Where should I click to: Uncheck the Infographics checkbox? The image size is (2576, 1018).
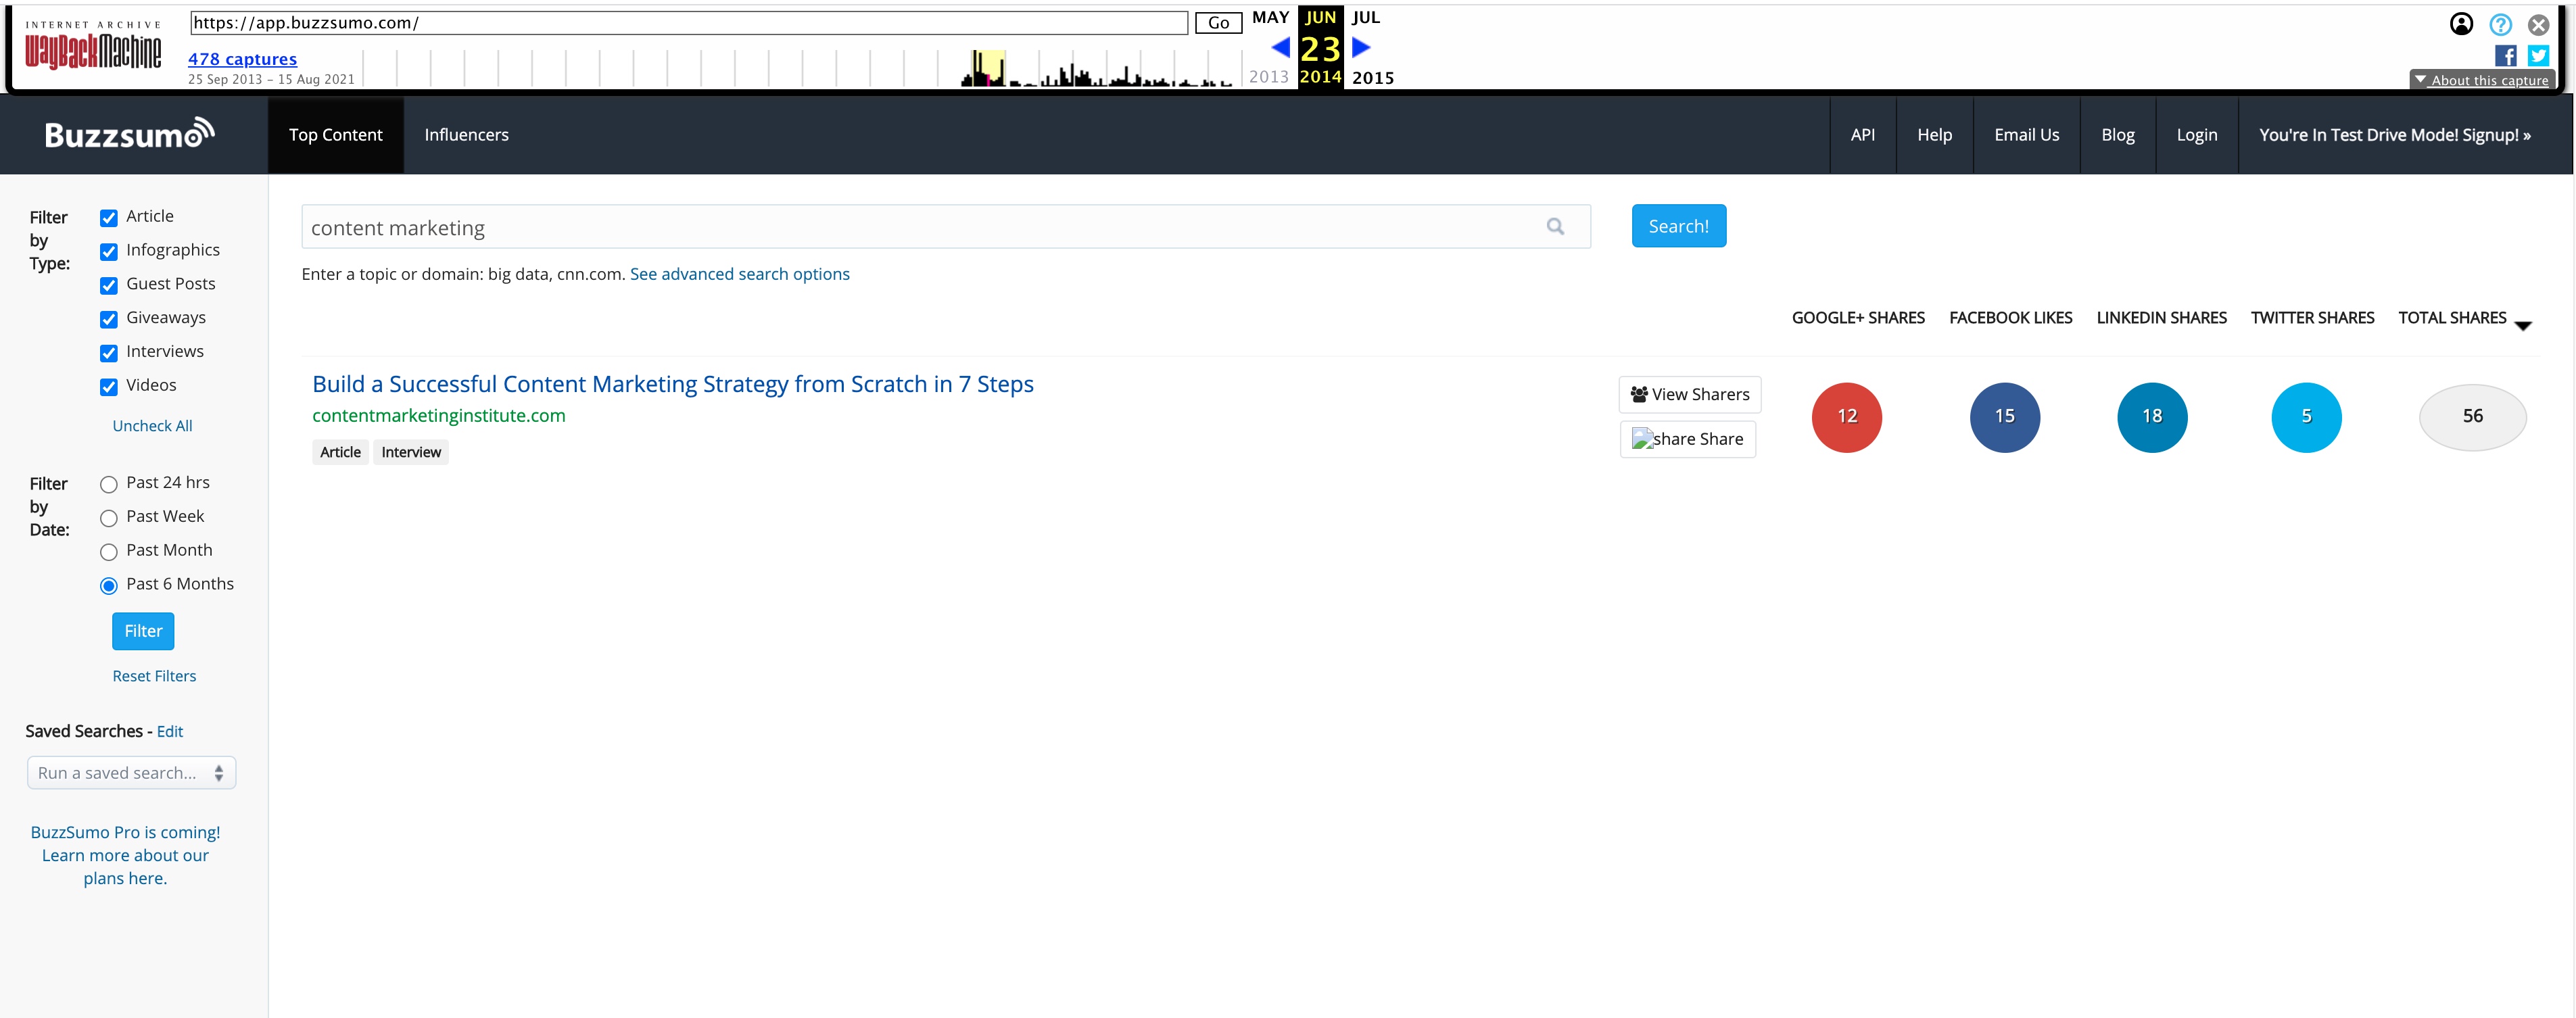tap(109, 252)
